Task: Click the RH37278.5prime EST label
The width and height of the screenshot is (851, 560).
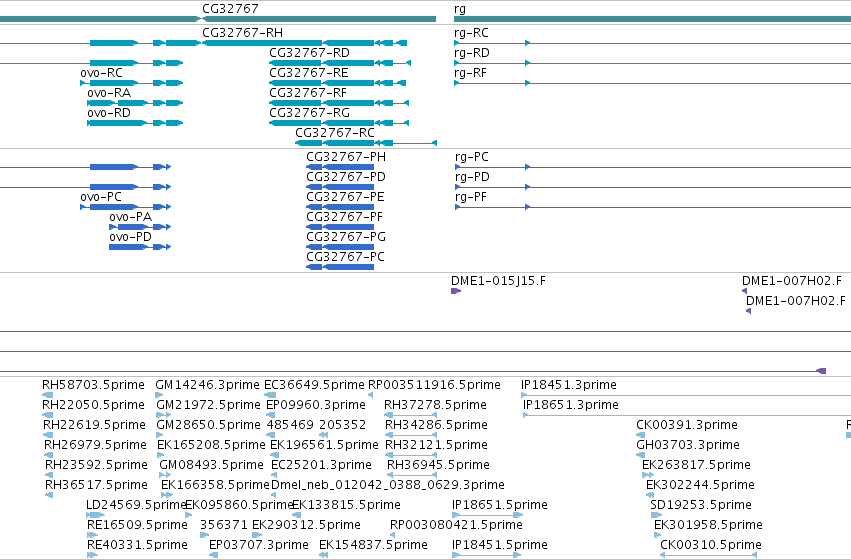Action: tap(435, 405)
